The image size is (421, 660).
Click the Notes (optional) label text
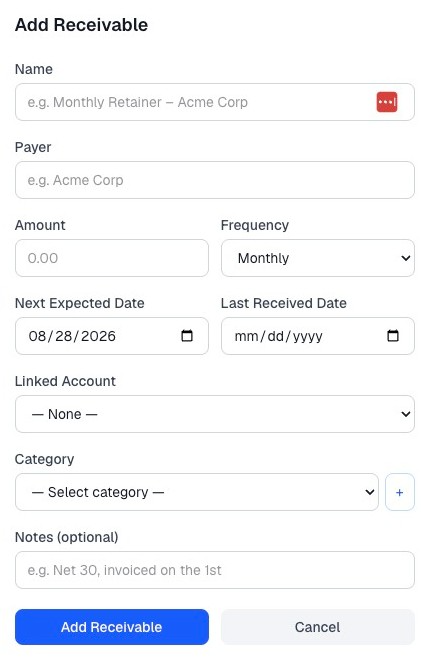[67, 537]
